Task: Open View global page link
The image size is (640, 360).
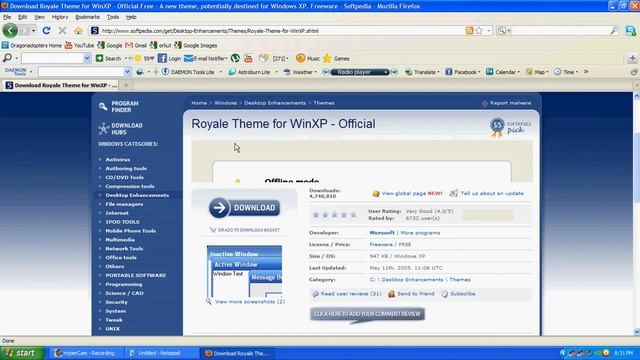Action: pos(404,193)
